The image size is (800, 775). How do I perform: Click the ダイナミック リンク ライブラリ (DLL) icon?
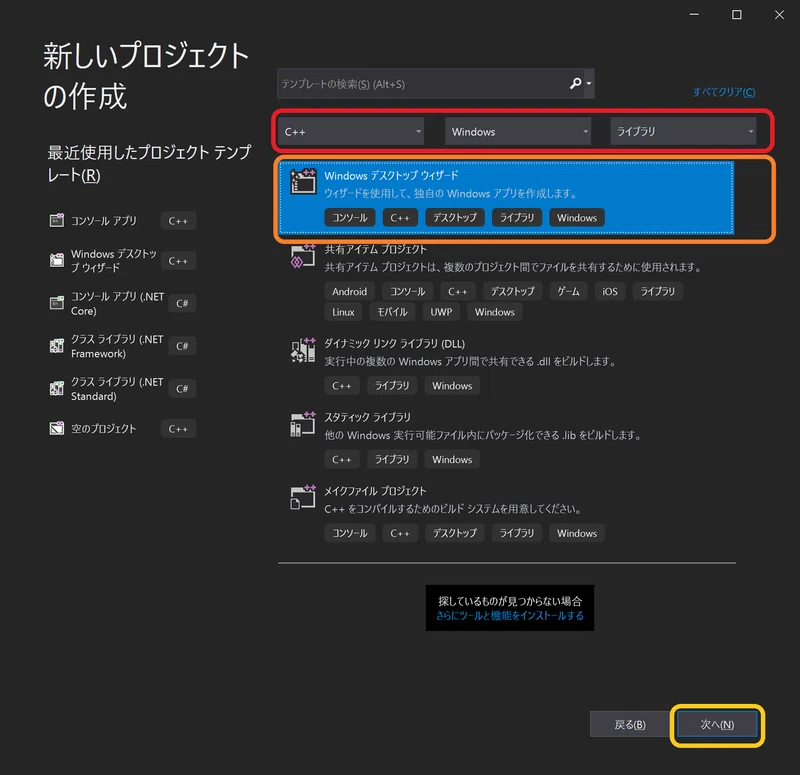[303, 350]
